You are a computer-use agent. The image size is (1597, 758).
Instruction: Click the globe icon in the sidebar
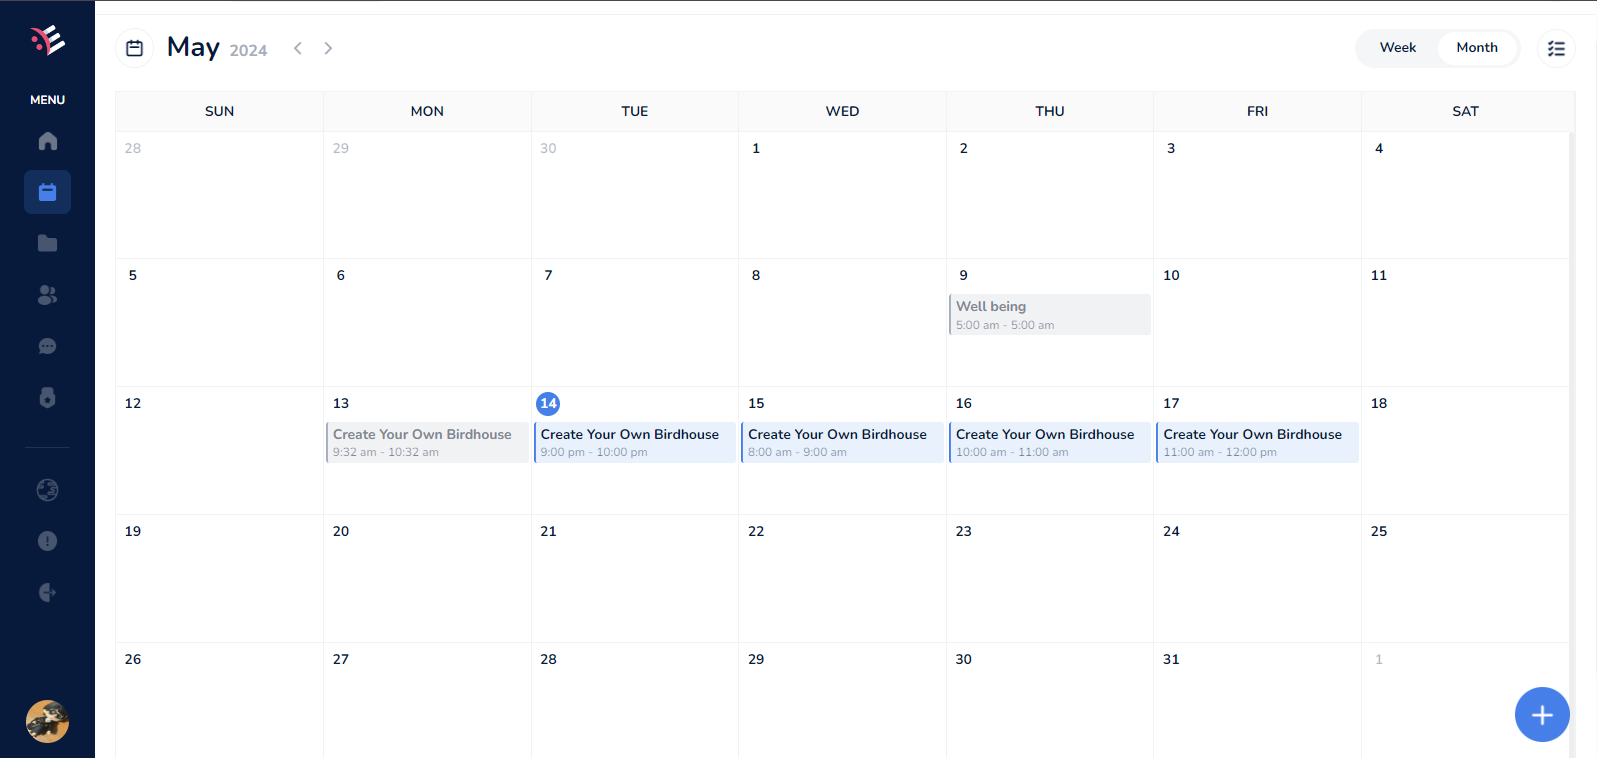point(47,490)
